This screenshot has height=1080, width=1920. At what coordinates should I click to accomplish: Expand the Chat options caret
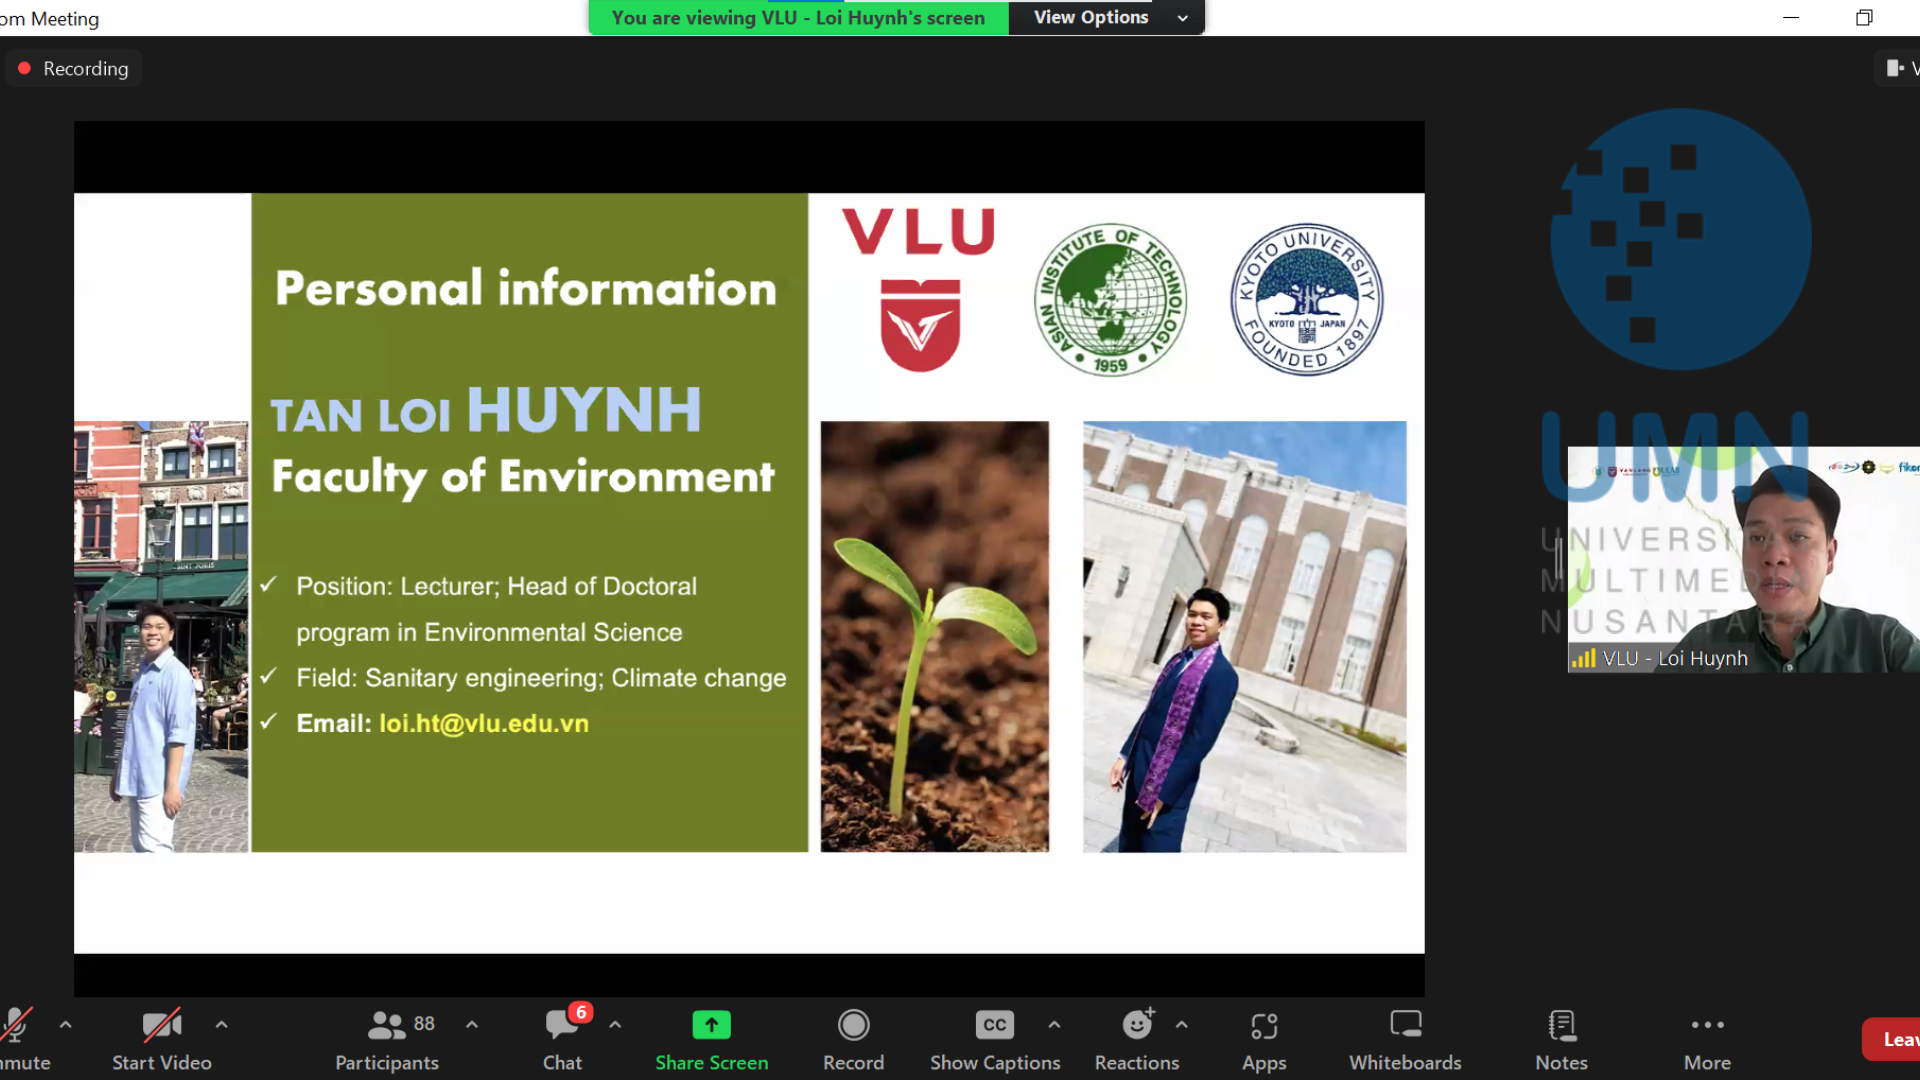615,1025
